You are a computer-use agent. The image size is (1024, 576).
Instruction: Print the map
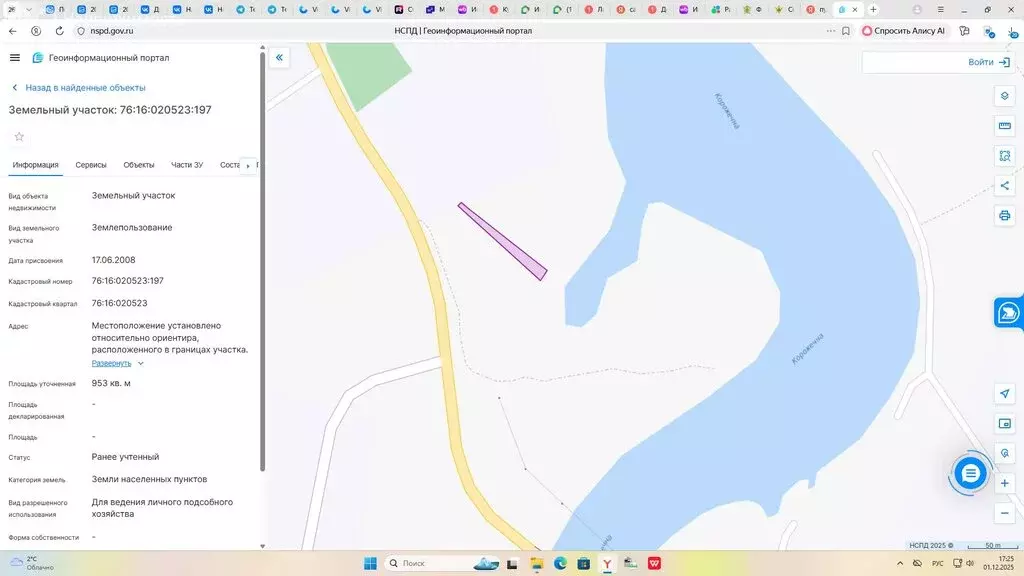click(1005, 215)
